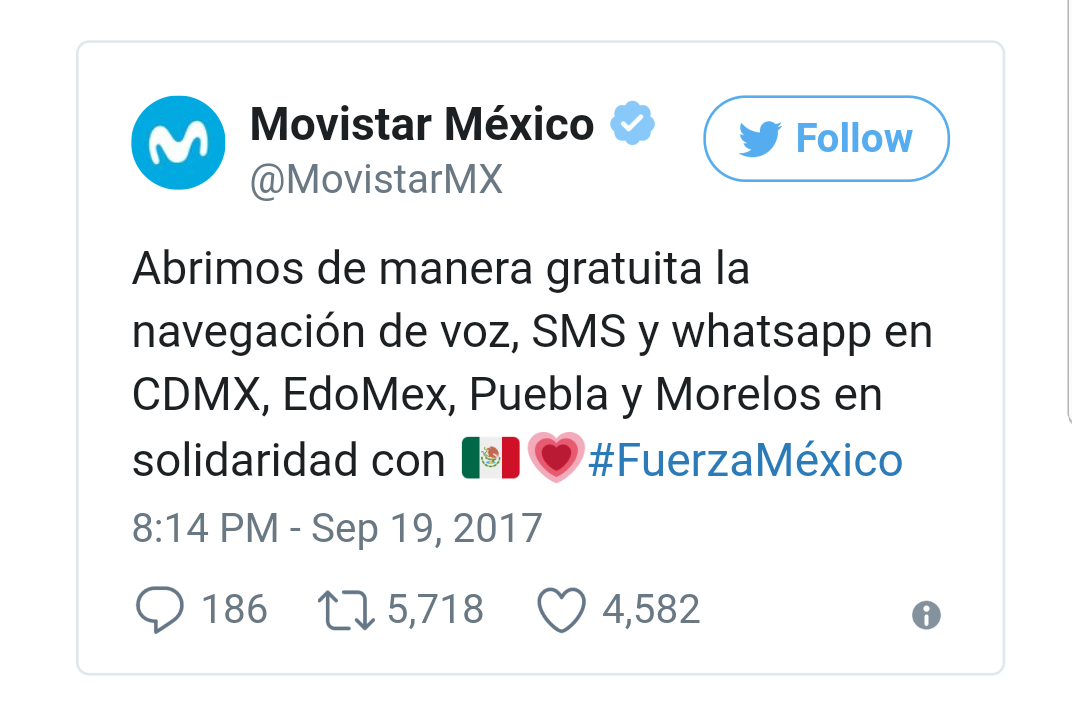1072x709 pixels.
Task: Like the tweet with the heart outline icon
Action: coord(561,610)
